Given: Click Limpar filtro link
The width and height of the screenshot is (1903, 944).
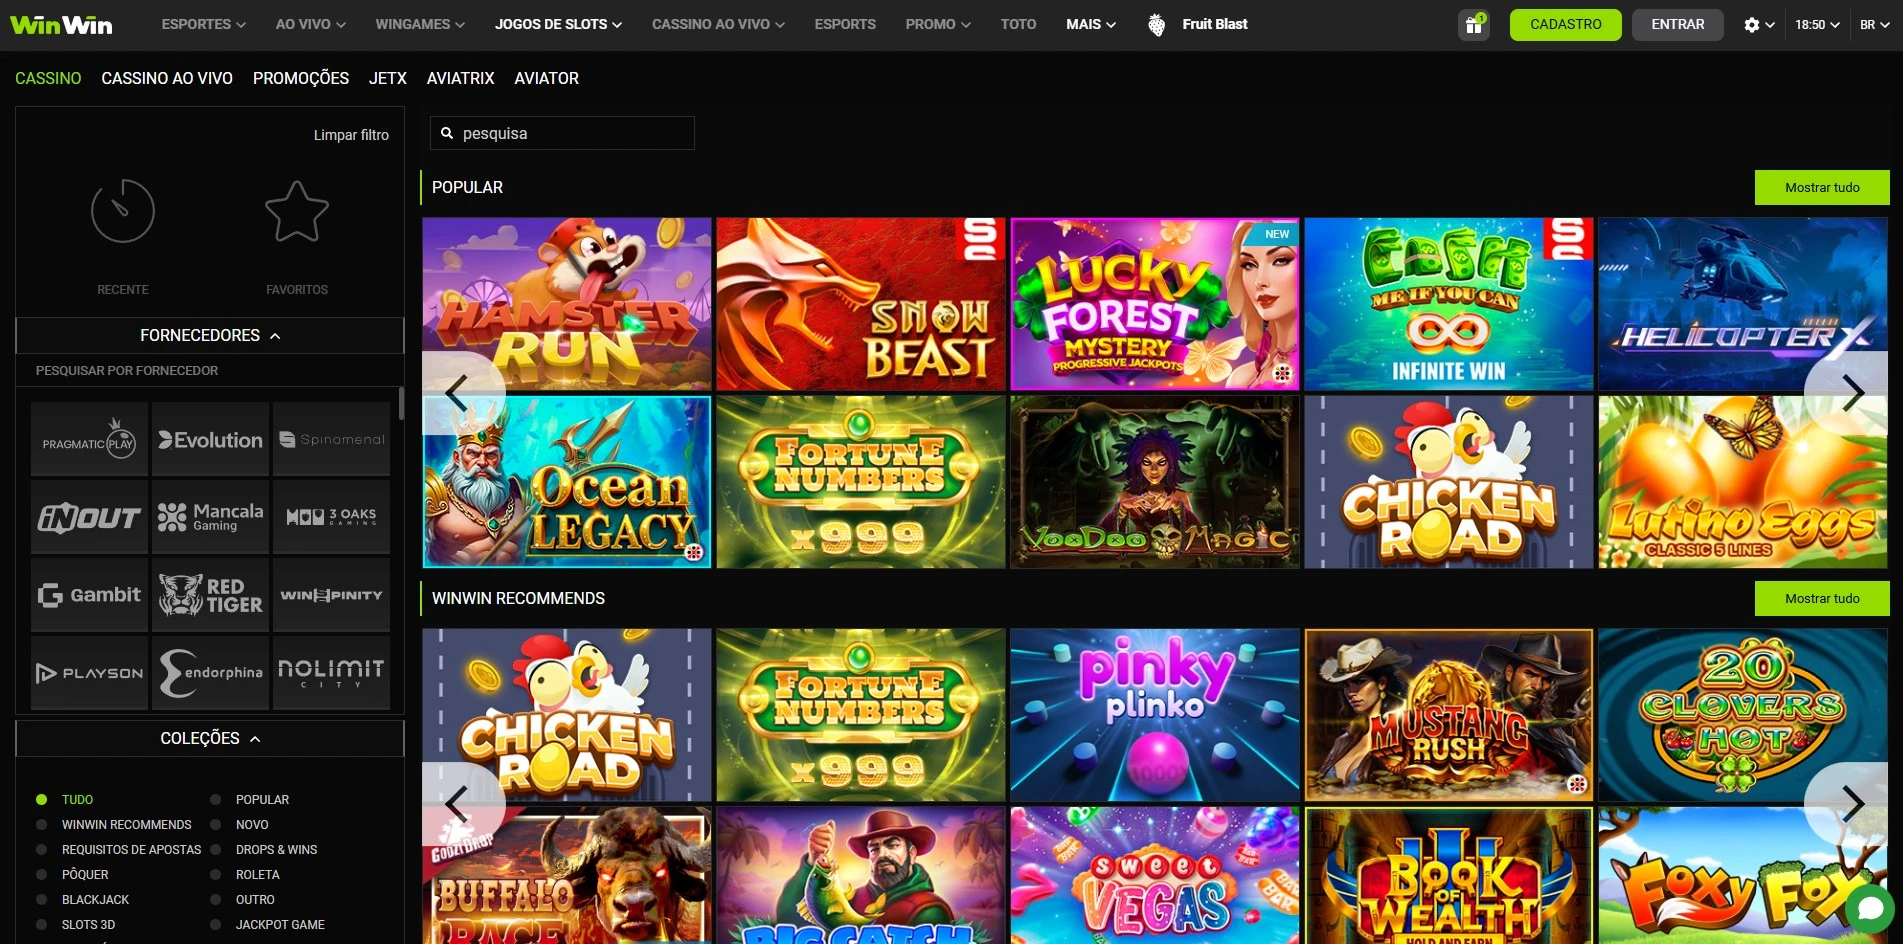Looking at the screenshot, I should 351,135.
